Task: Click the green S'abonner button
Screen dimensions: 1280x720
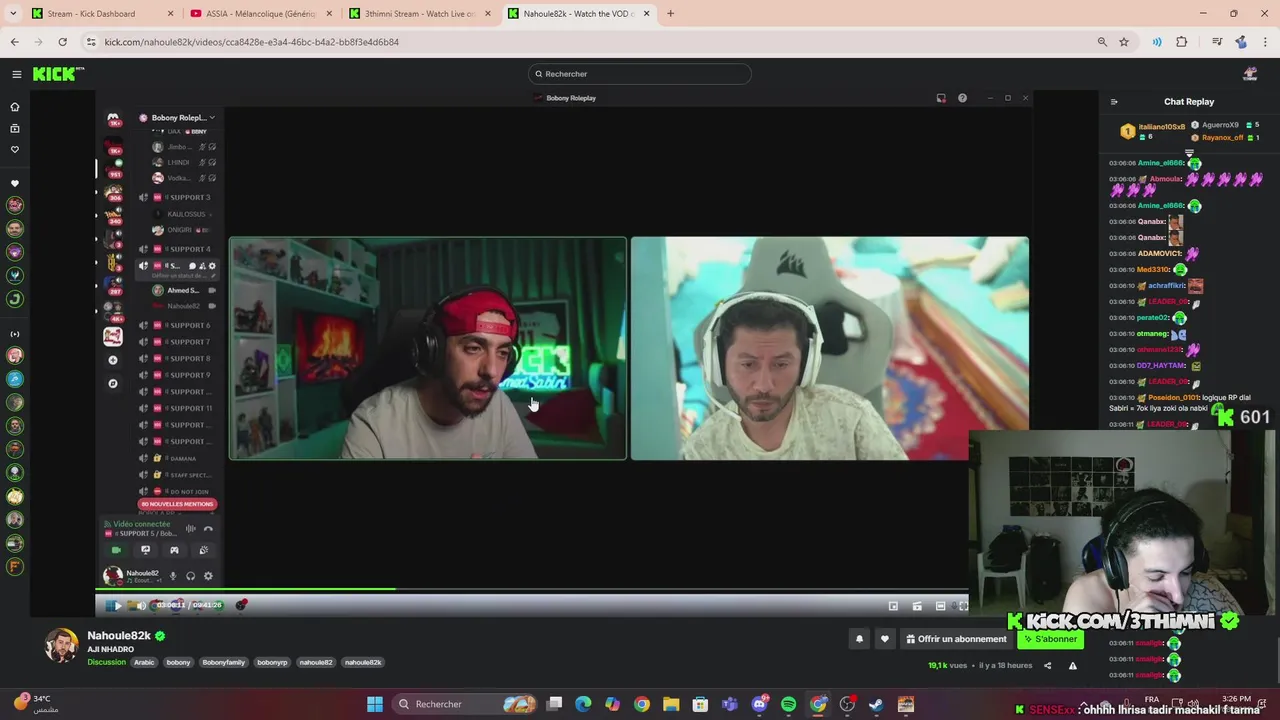Action: point(1051,639)
